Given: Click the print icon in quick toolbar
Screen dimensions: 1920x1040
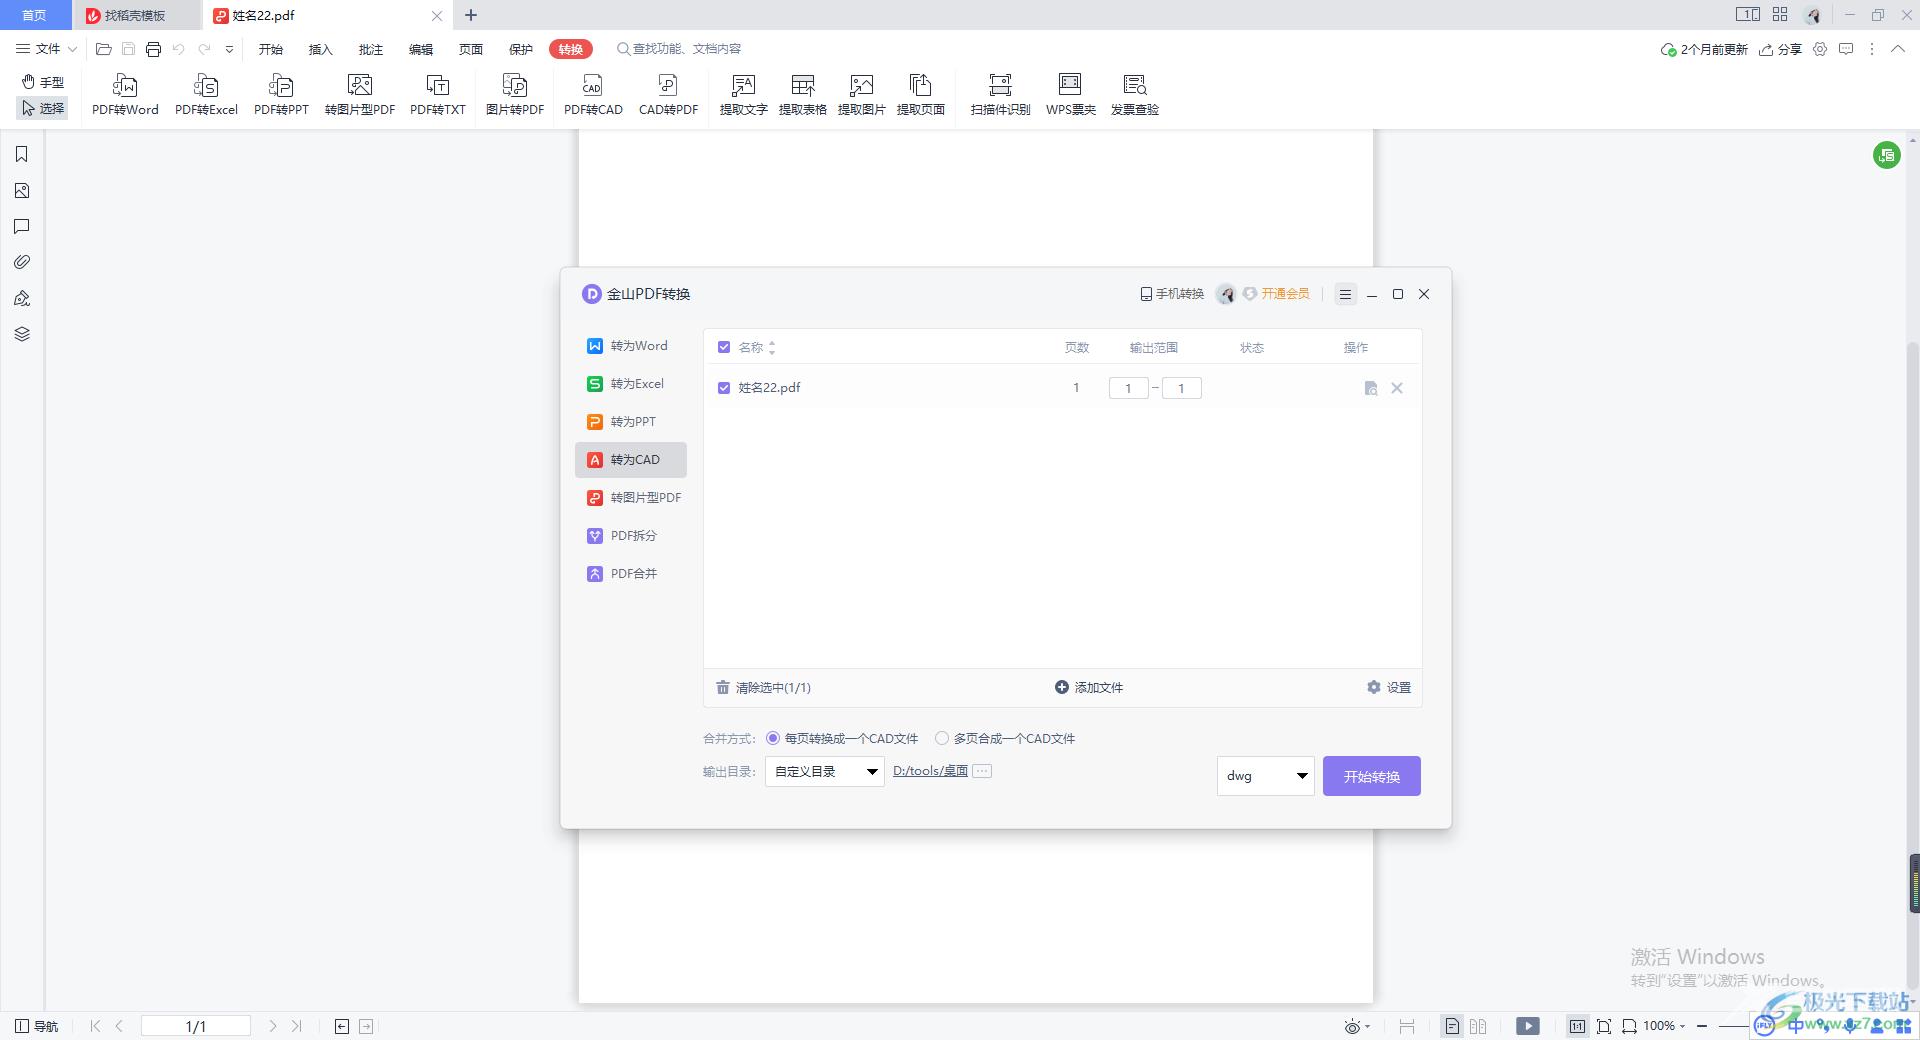Looking at the screenshot, I should coord(153,49).
